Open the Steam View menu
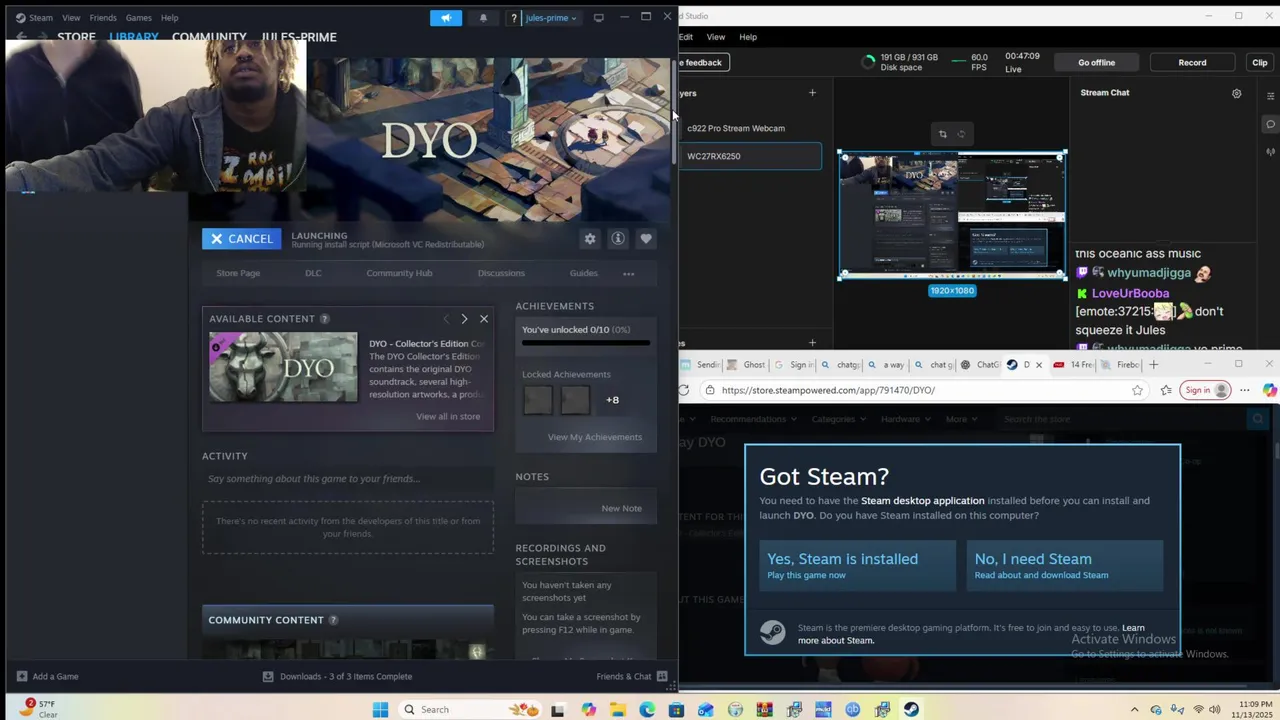 pyautogui.click(x=71, y=18)
